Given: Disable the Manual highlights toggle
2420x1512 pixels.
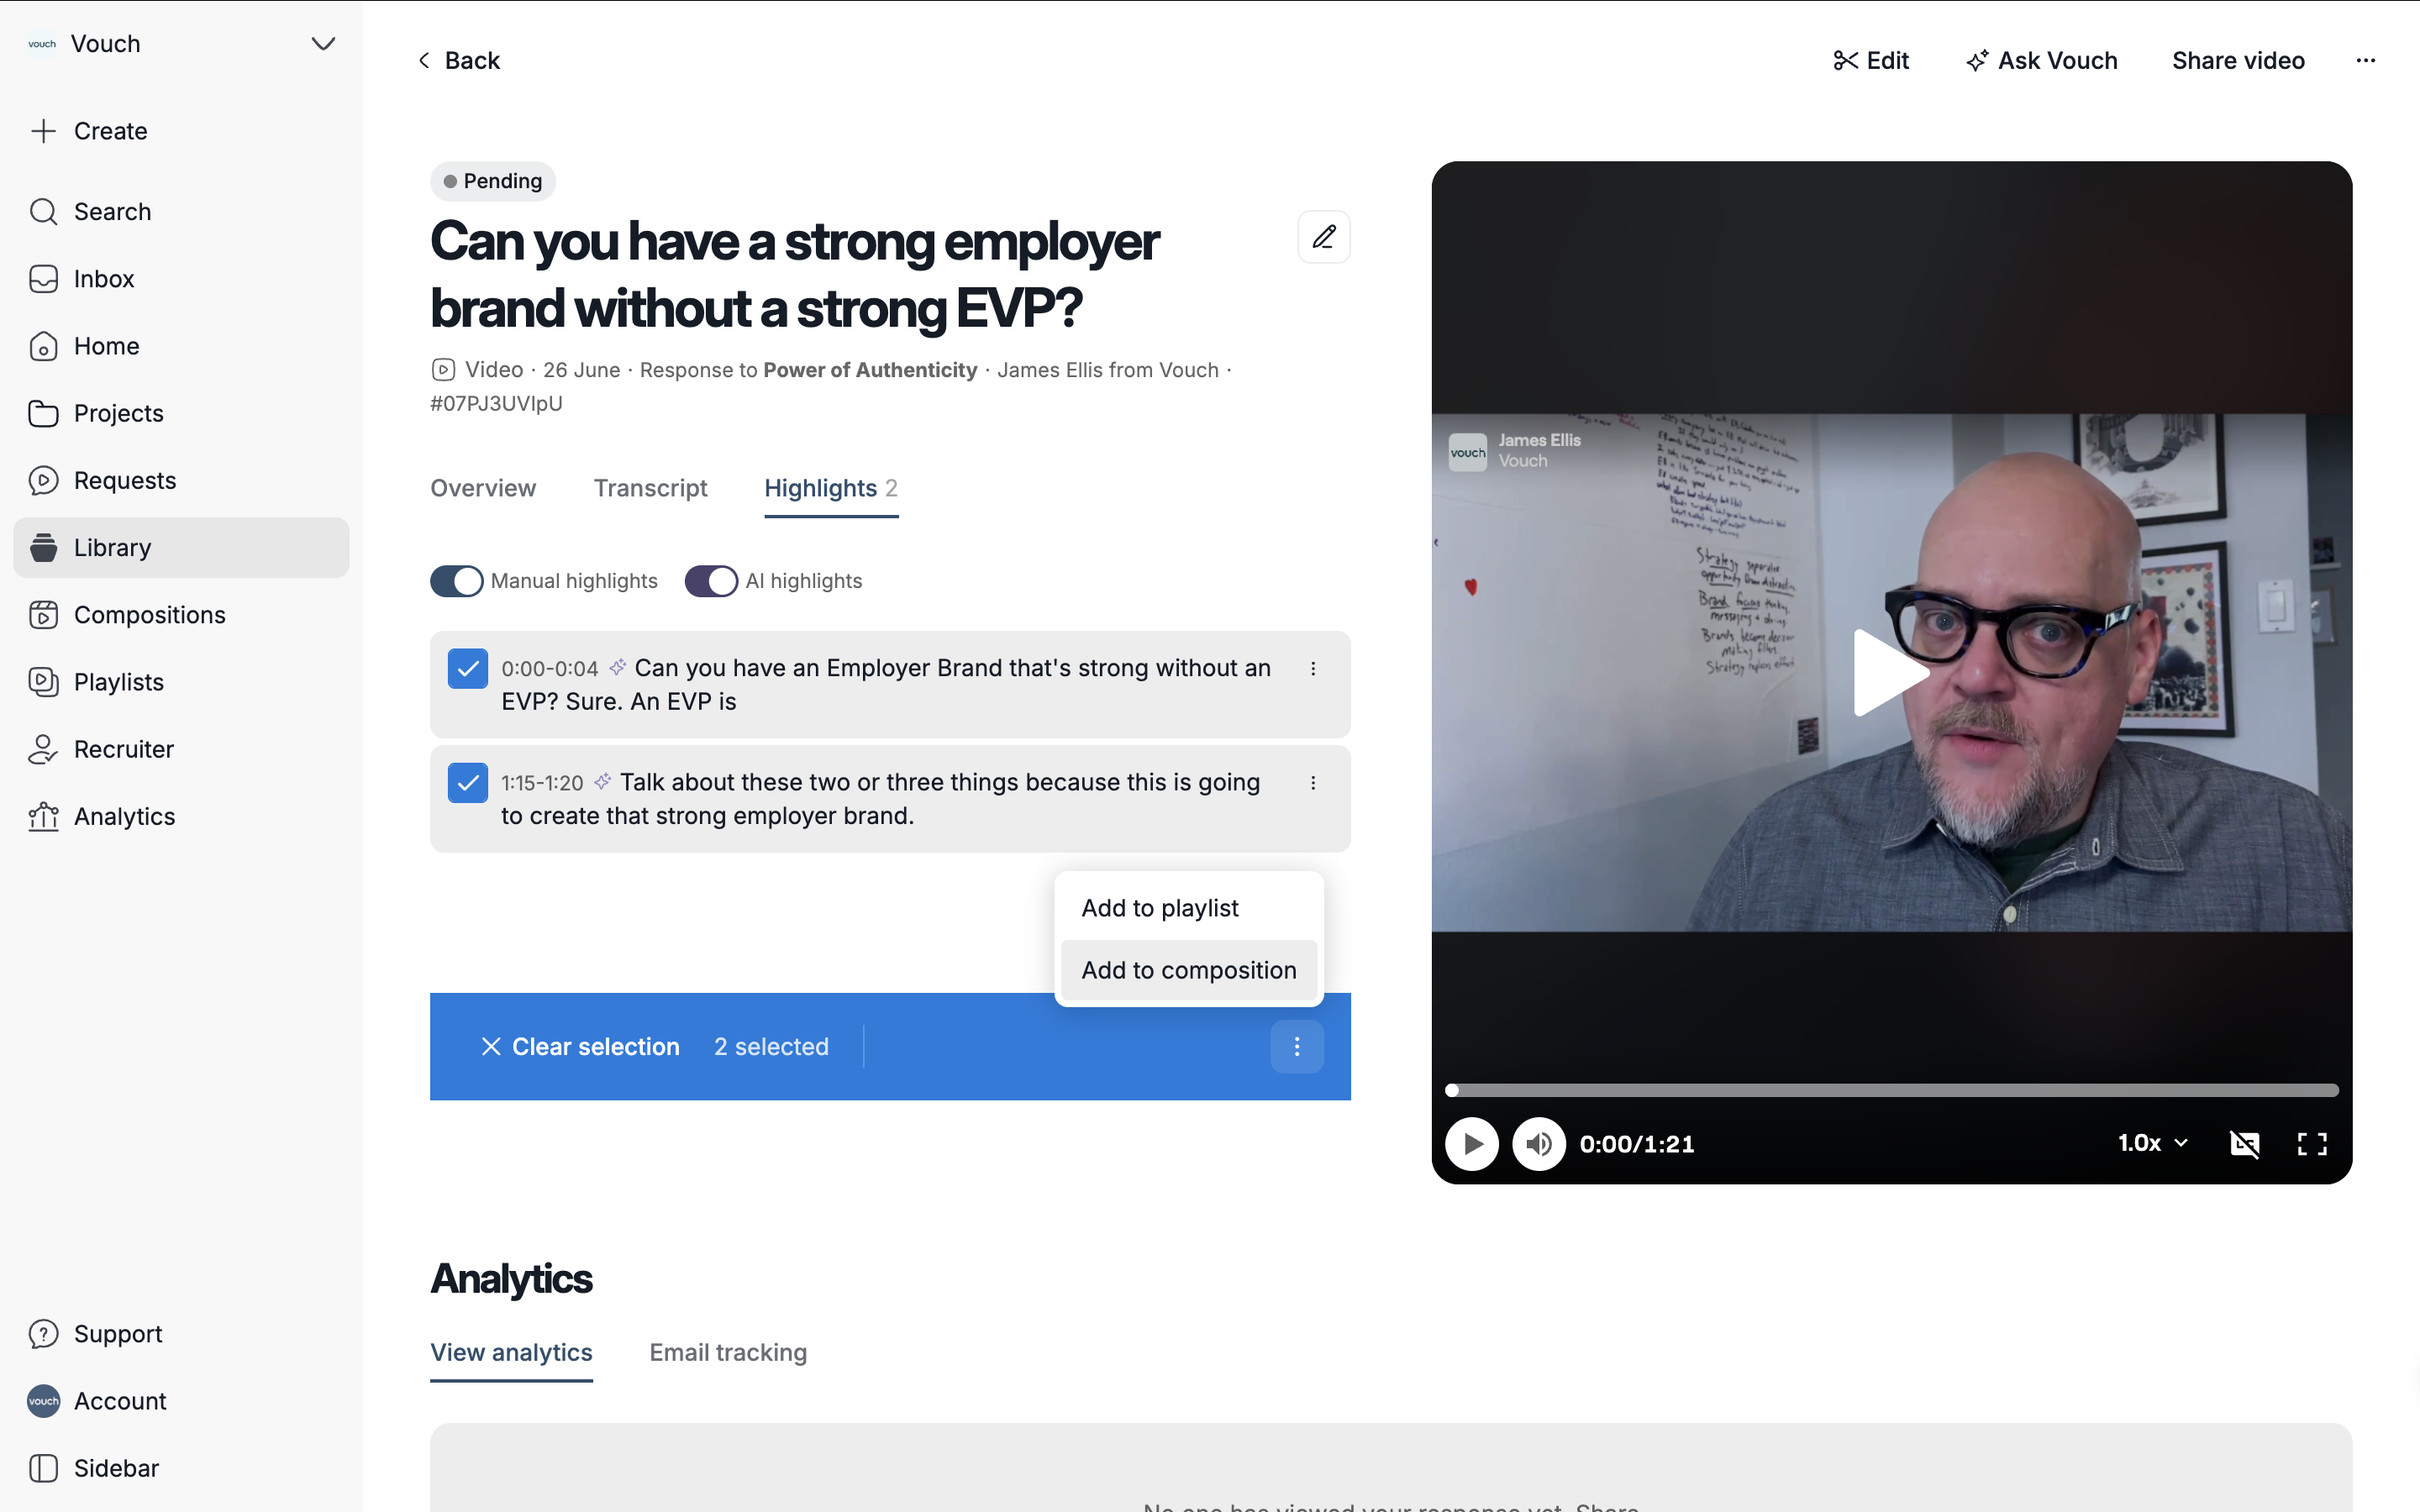Looking at the screenshot, I should [x=456, y=581].
